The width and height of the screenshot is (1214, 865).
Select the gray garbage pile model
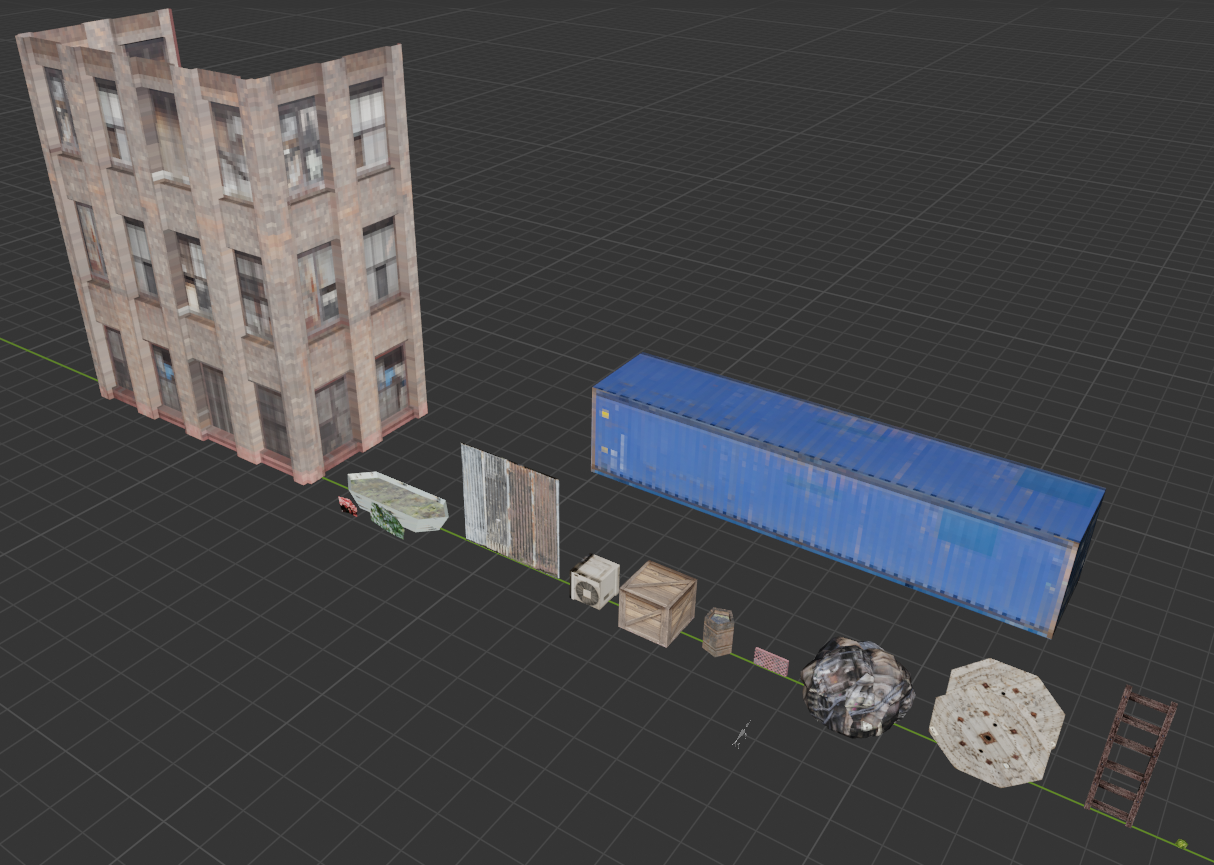[x=858, y=686]
